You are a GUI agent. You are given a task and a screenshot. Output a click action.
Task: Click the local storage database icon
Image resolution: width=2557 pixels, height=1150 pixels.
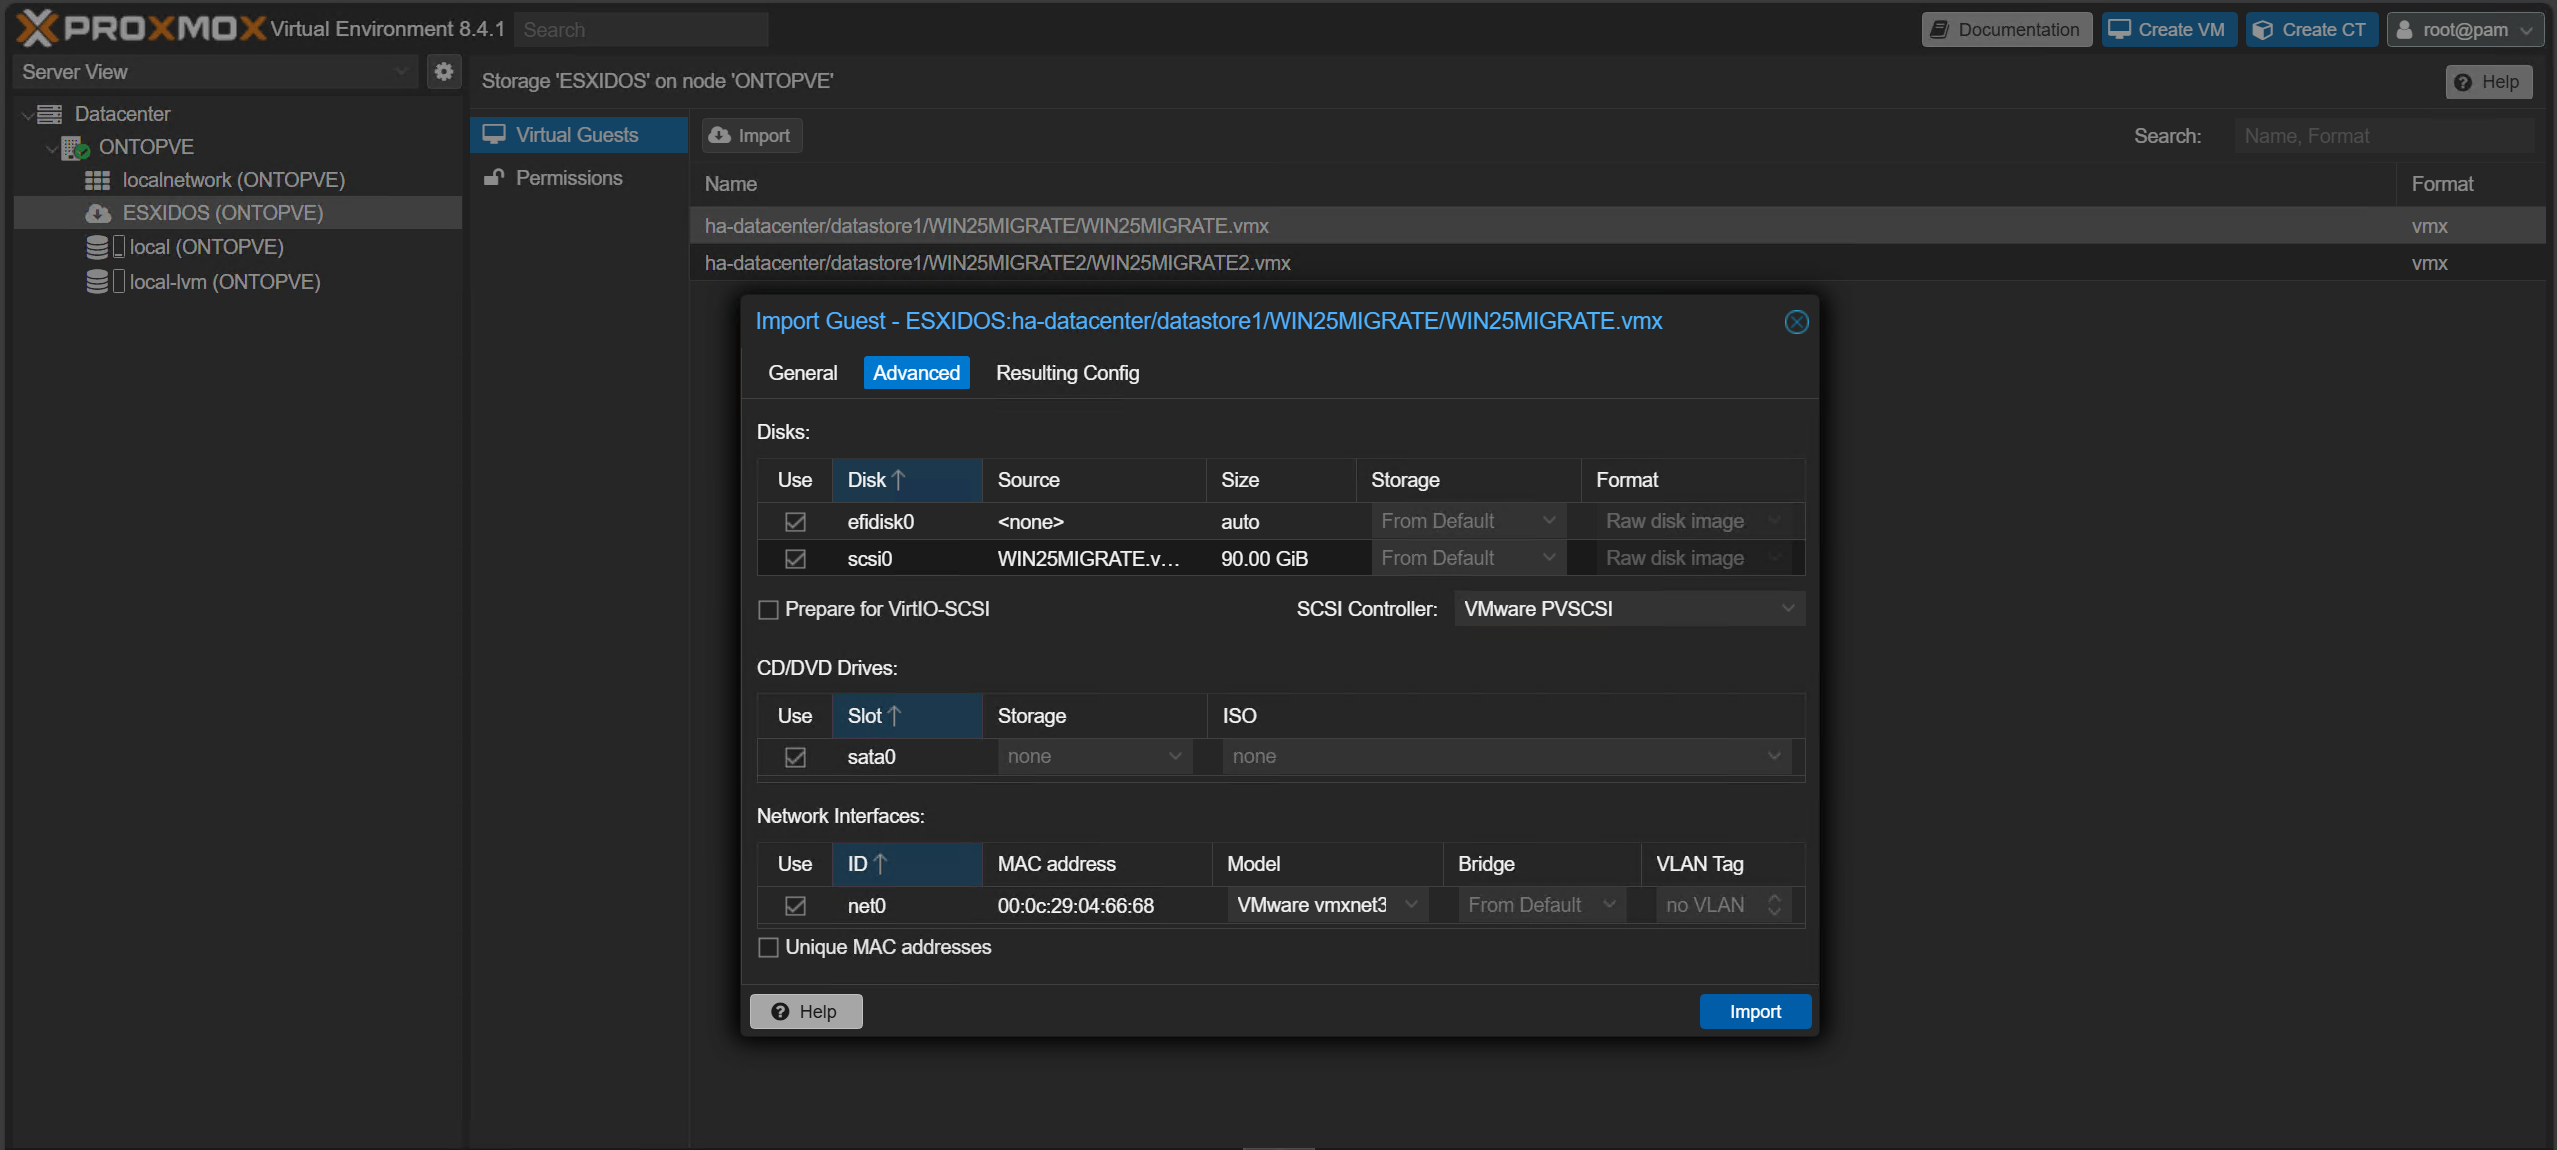(97, 247)
